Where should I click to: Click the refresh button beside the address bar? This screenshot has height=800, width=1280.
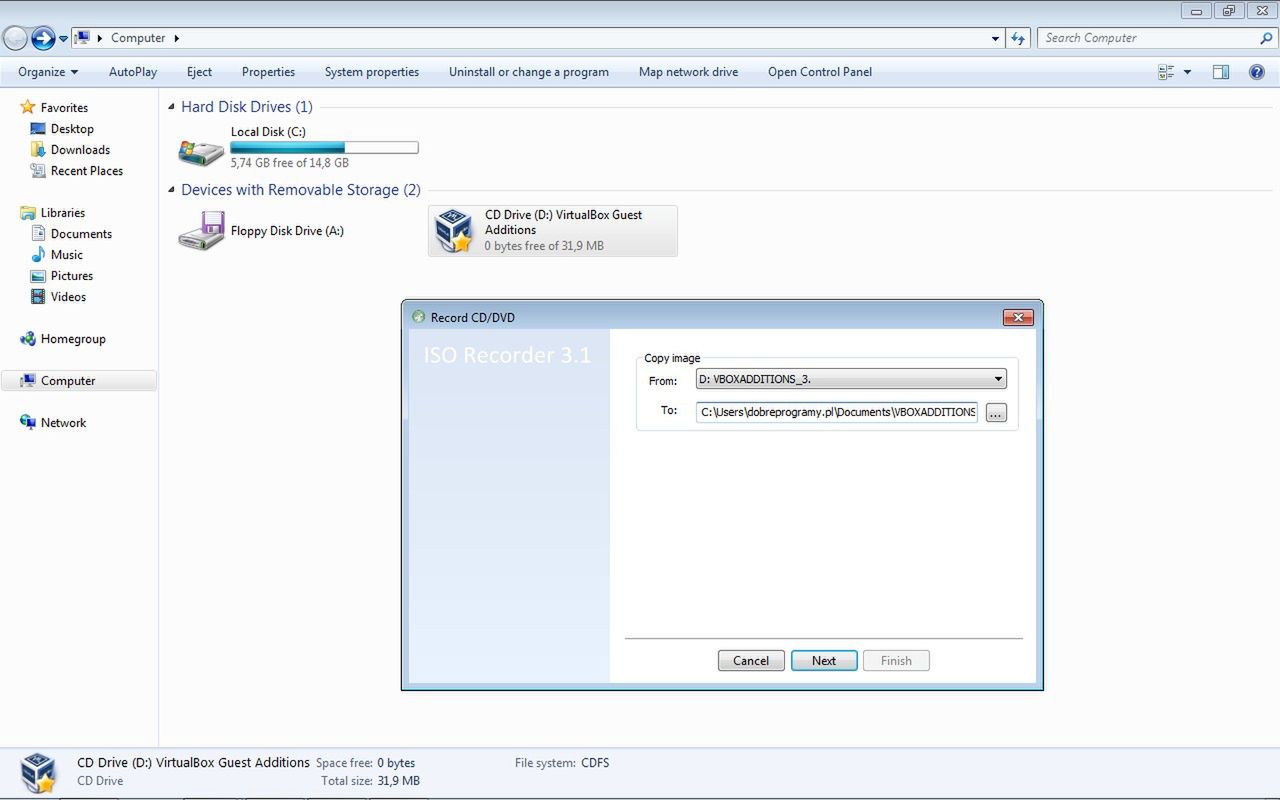(x=1018, y=38)
